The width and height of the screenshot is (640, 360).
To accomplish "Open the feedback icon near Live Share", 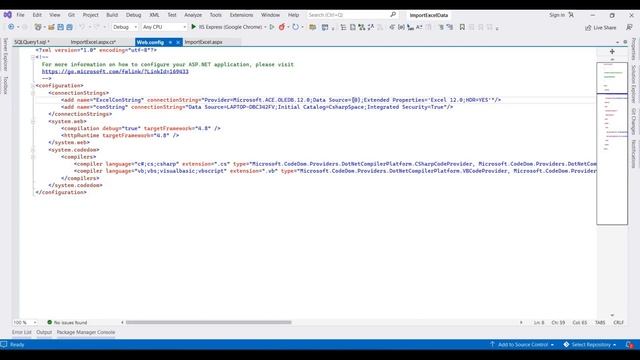I will click(x=629, y=27).
